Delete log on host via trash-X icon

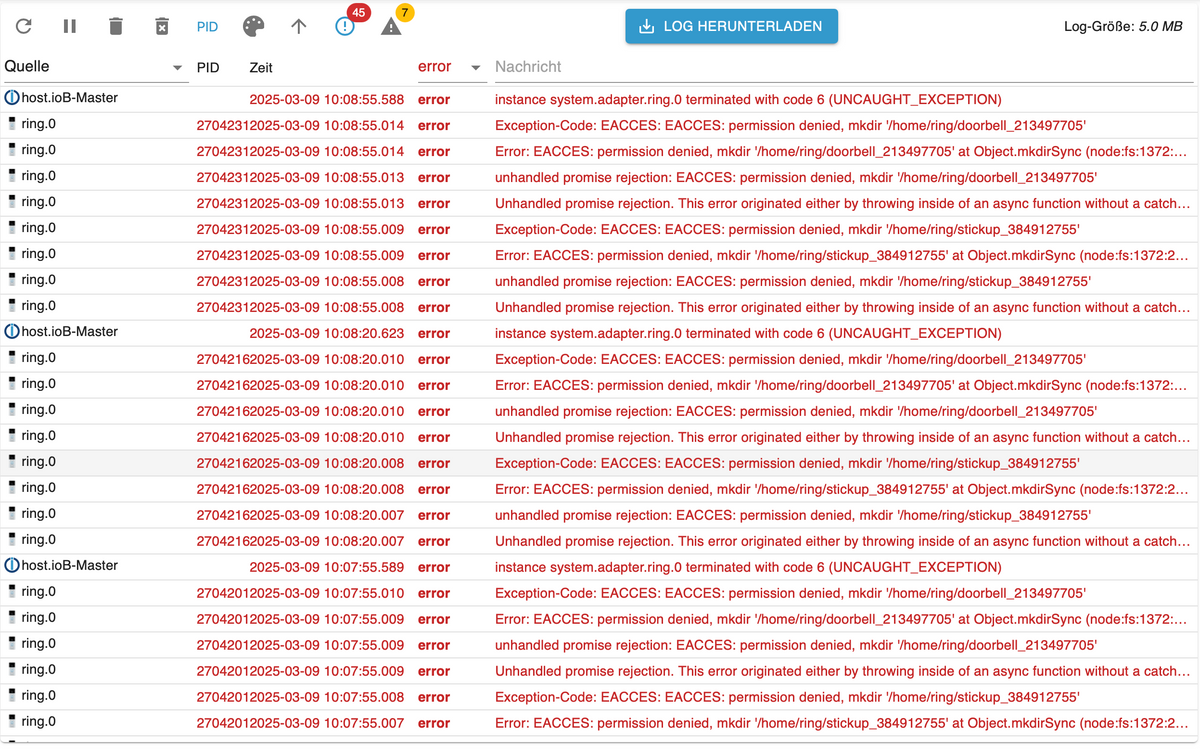162,26
